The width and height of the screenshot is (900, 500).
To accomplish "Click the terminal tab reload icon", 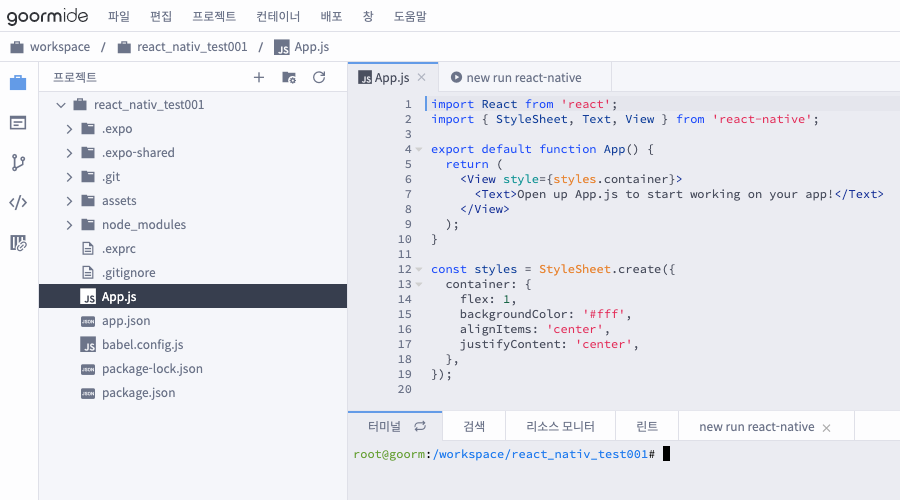I will tap(420, 427).
